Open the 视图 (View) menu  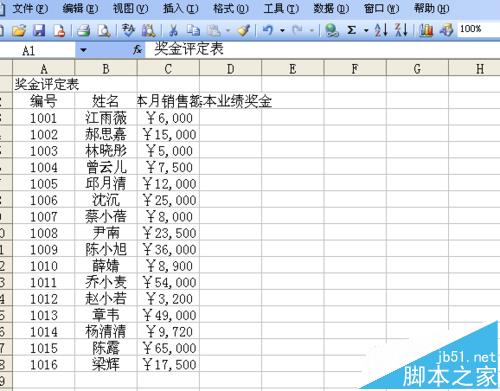pyautogui.click(x=130, y=8)
